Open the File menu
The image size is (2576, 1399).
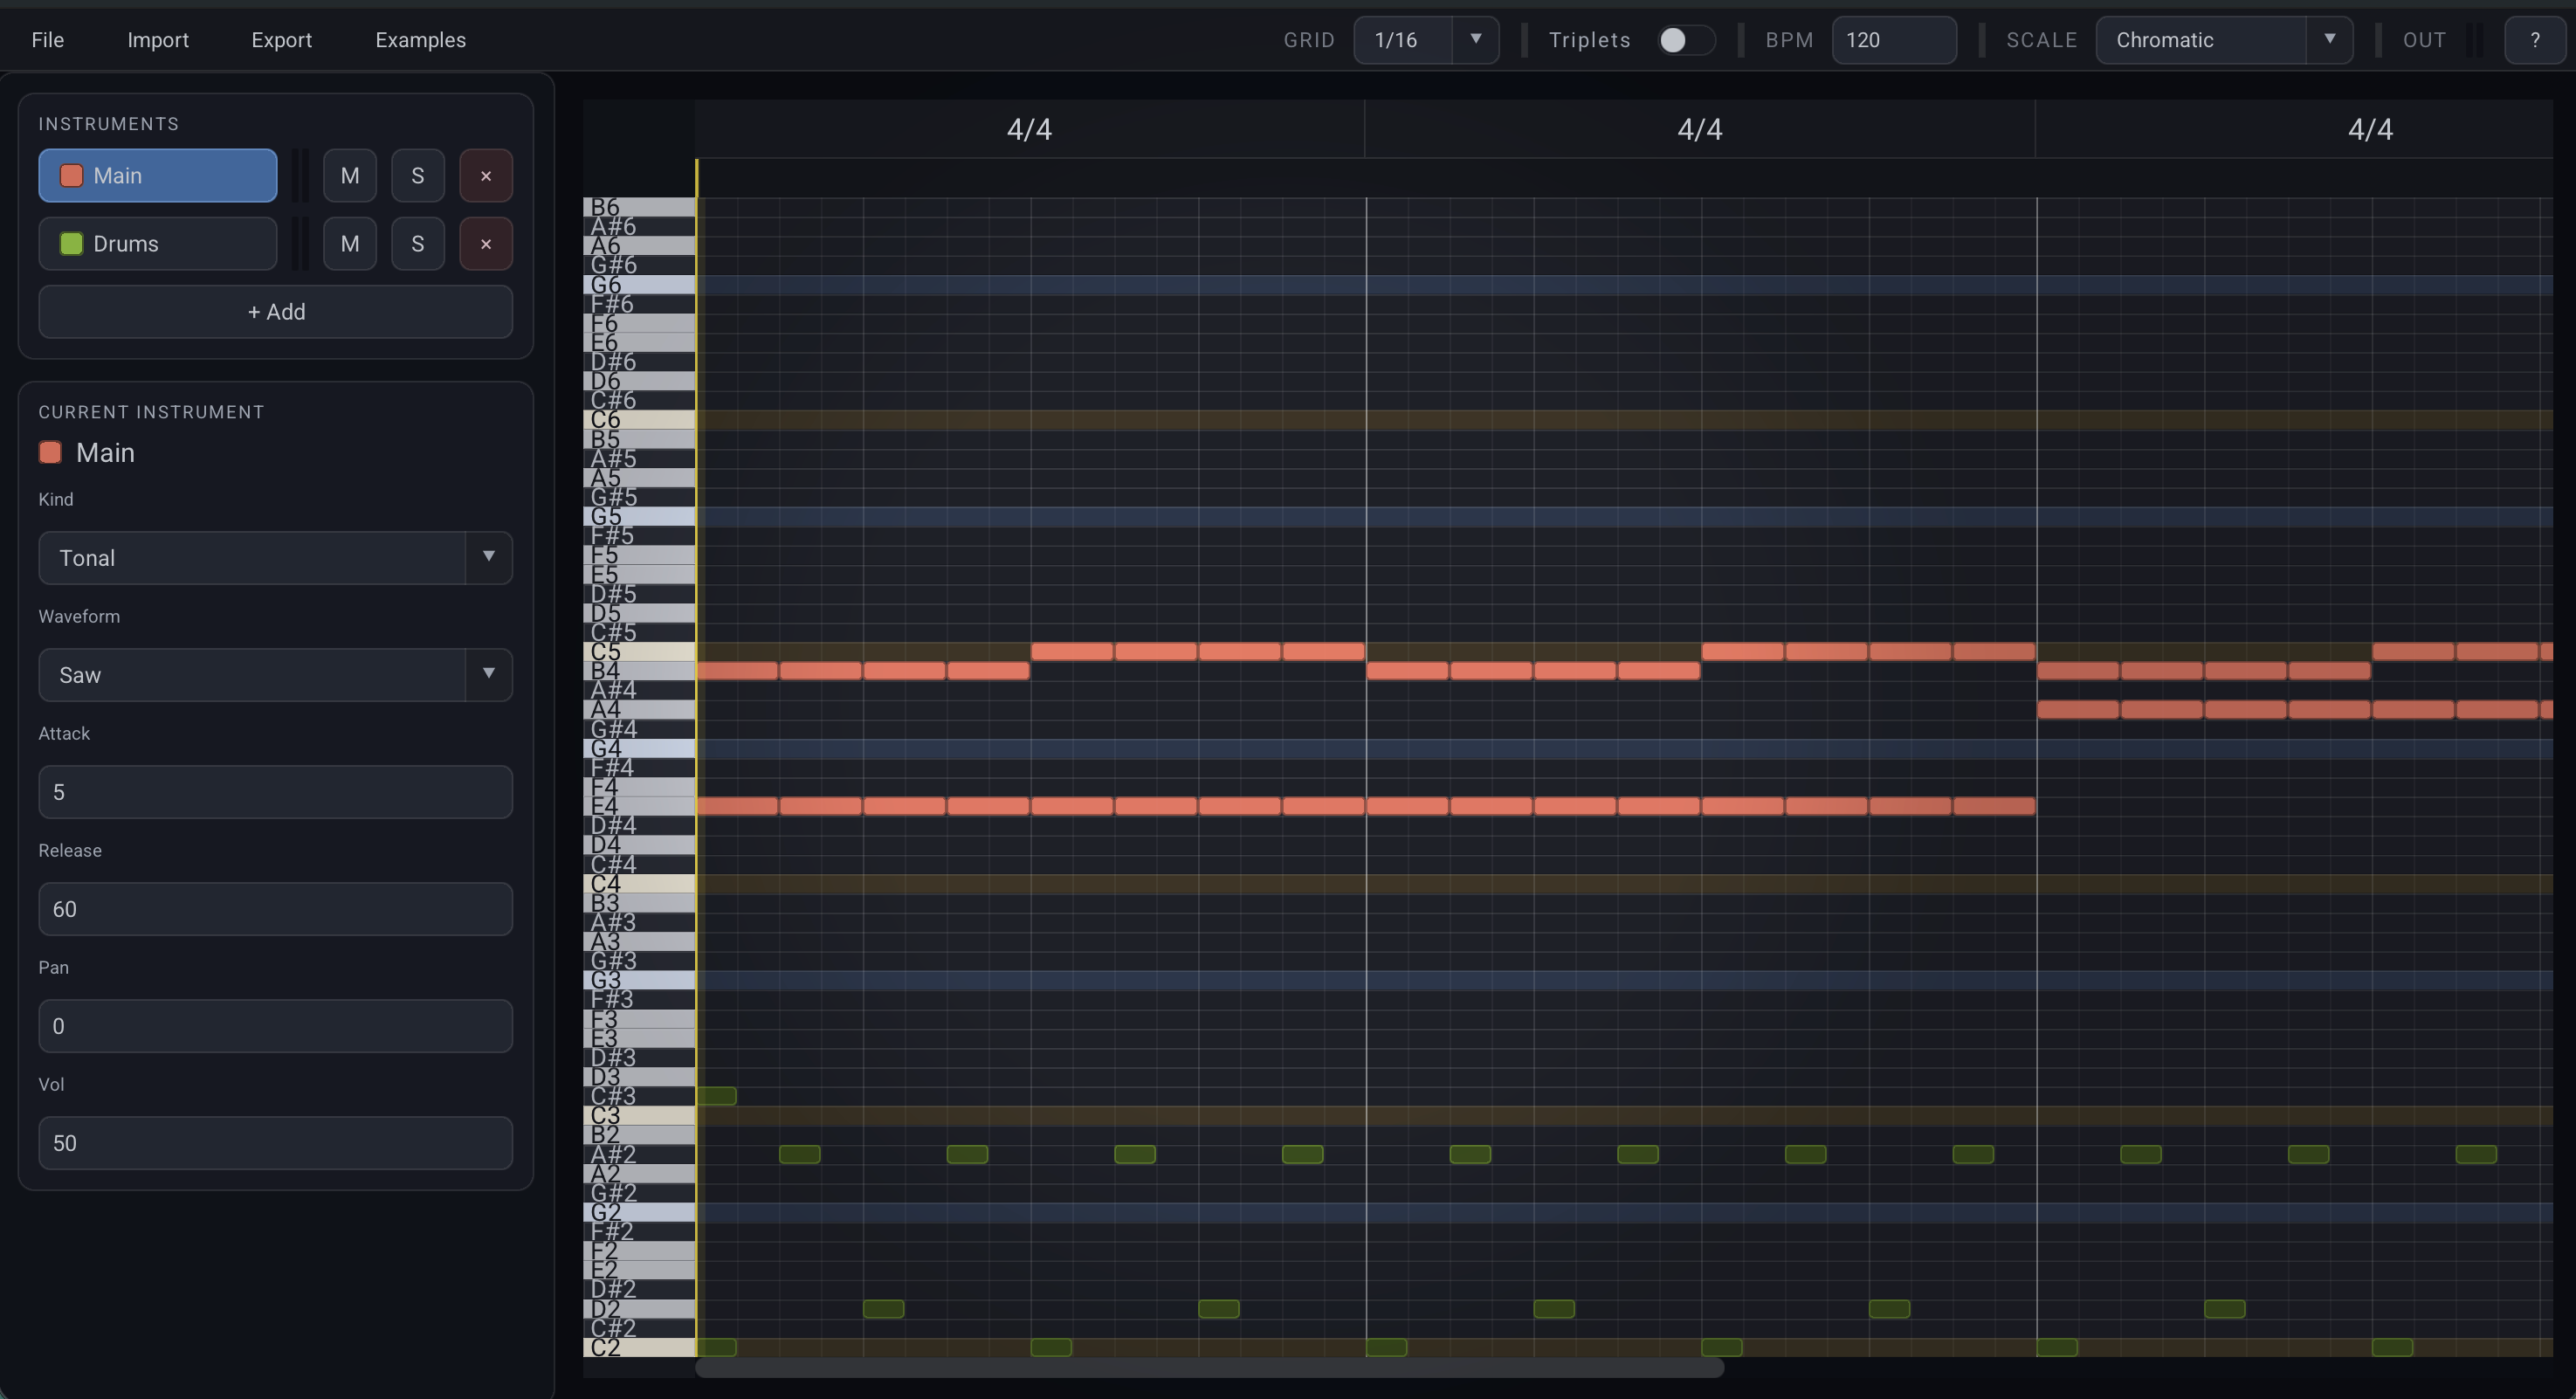coord(47,40)
